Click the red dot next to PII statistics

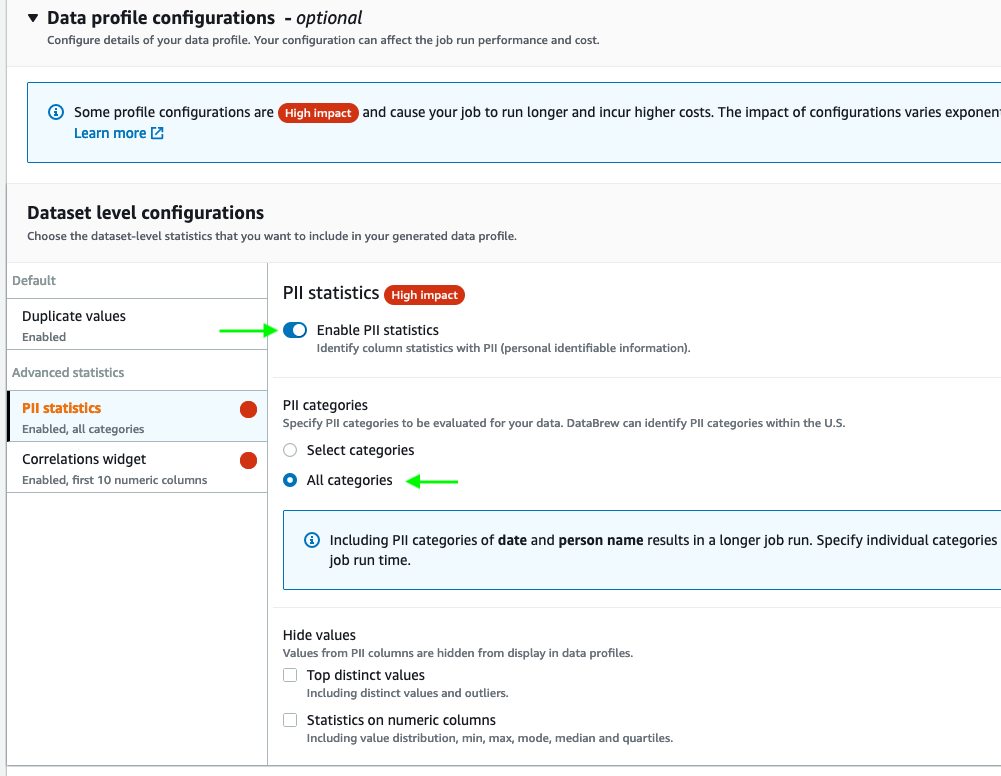tap(249, 409)
